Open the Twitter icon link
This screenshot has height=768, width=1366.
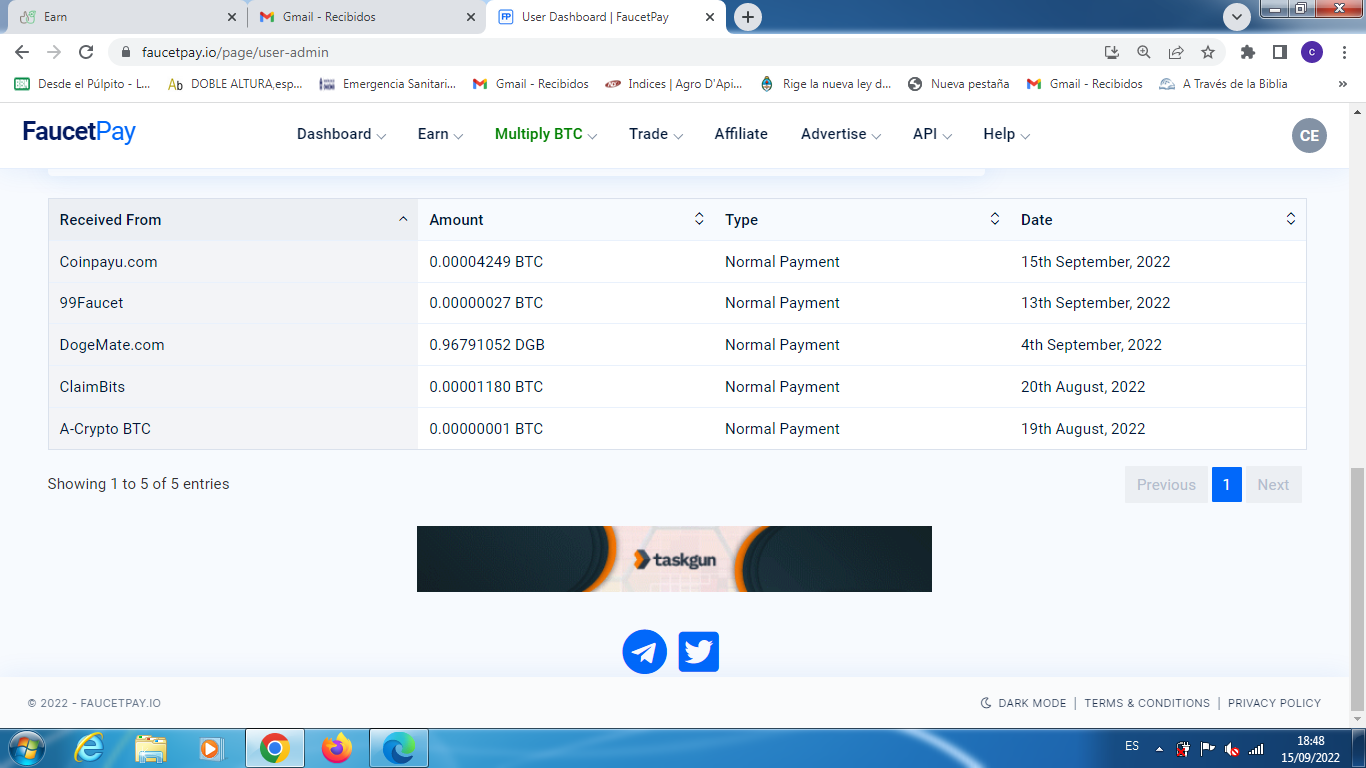click(x=698, y=652)
